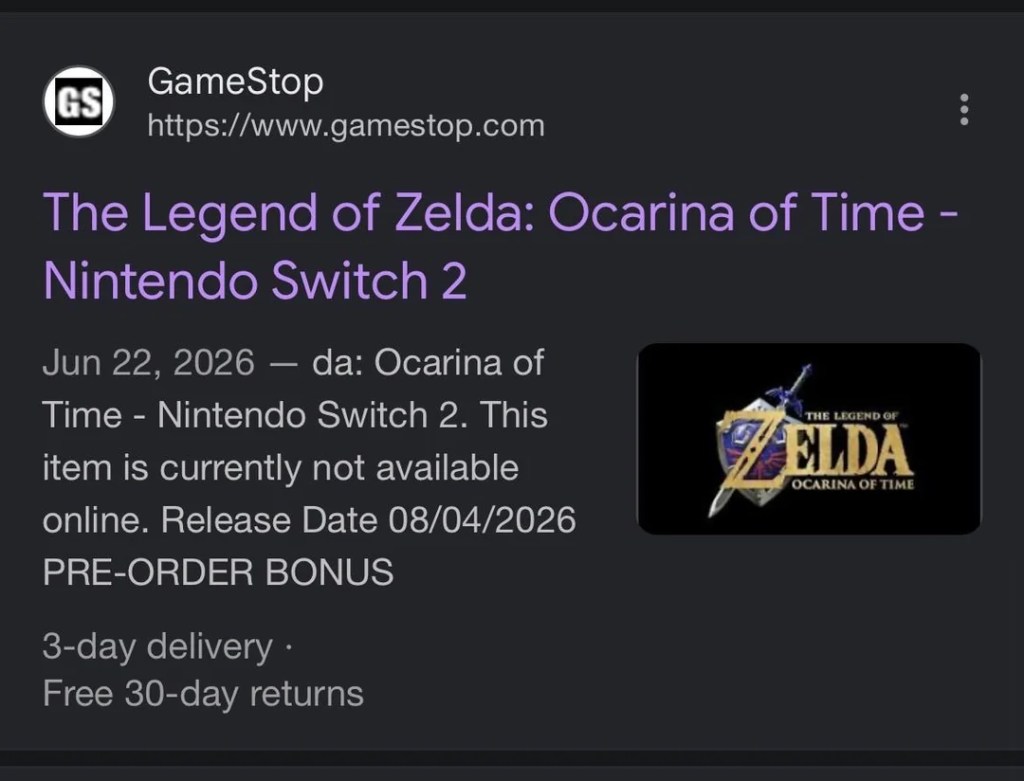Click the 'Free 30-day returns' label

[203, 693]
